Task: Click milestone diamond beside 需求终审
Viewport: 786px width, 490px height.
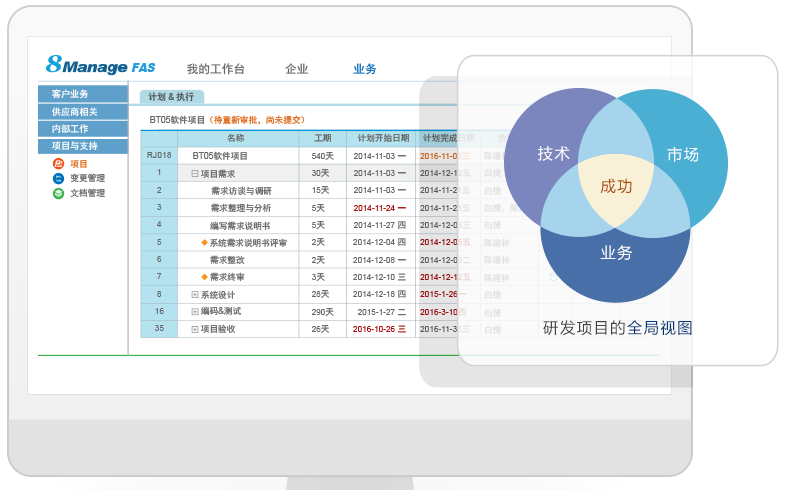Action: 204,277
